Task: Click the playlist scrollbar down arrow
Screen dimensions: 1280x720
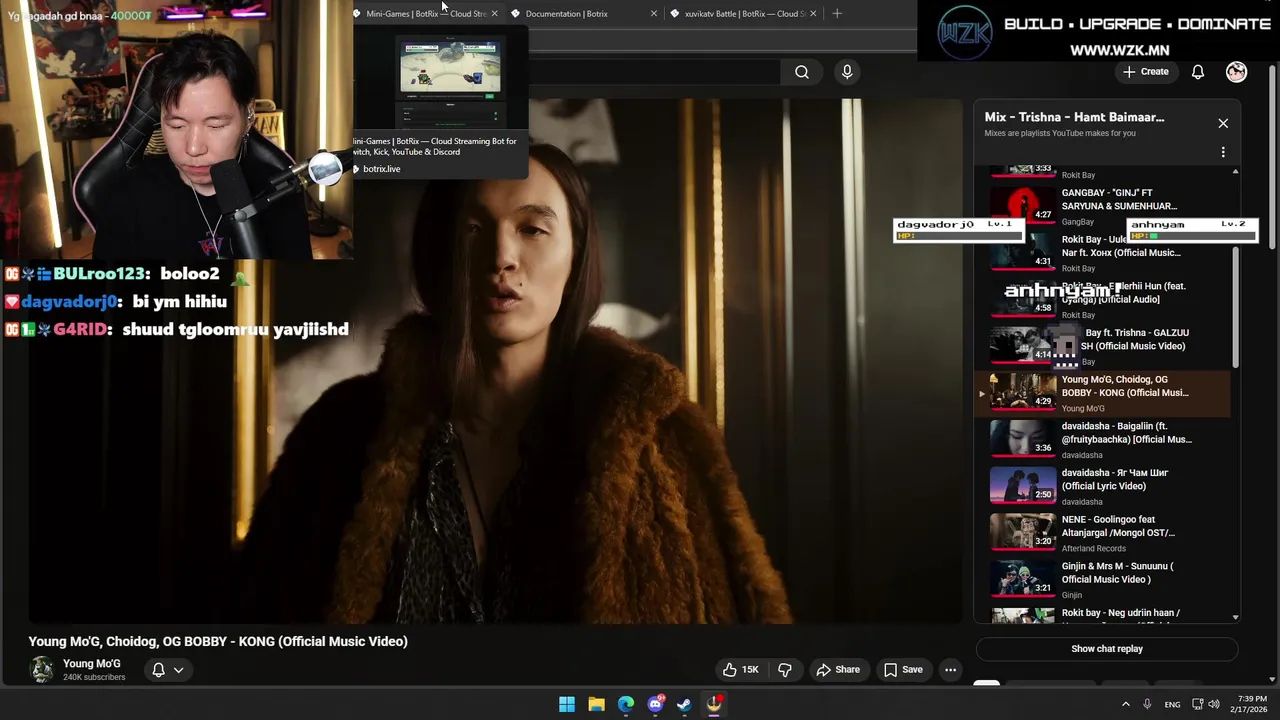Action: click(x=1235, y=618)
